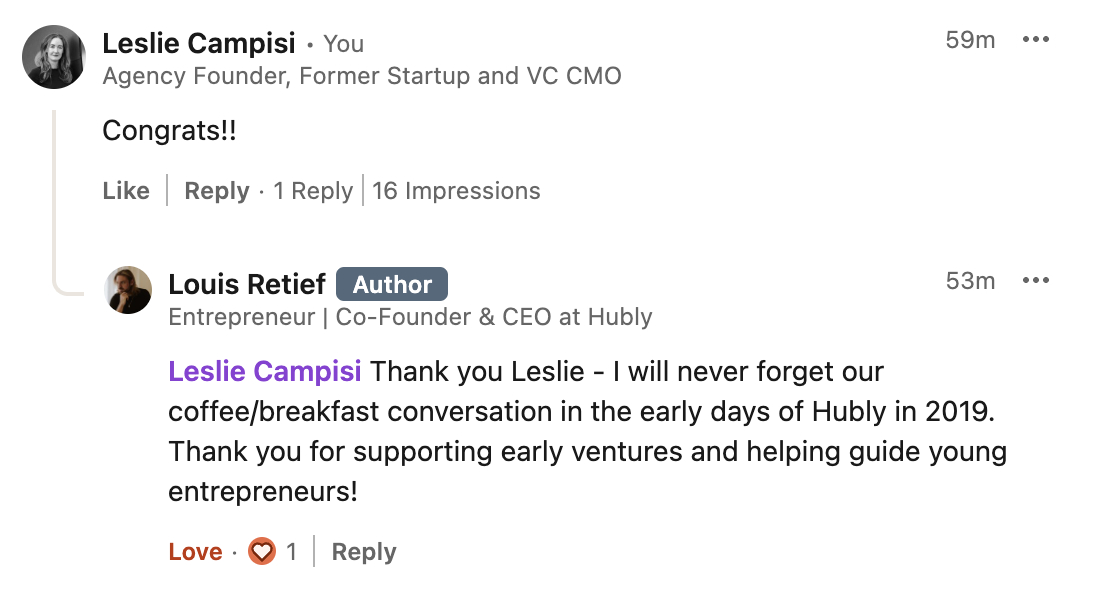Reply to Louis Retief's thank-you comment
1100x592 pixels.
point(364,552)
